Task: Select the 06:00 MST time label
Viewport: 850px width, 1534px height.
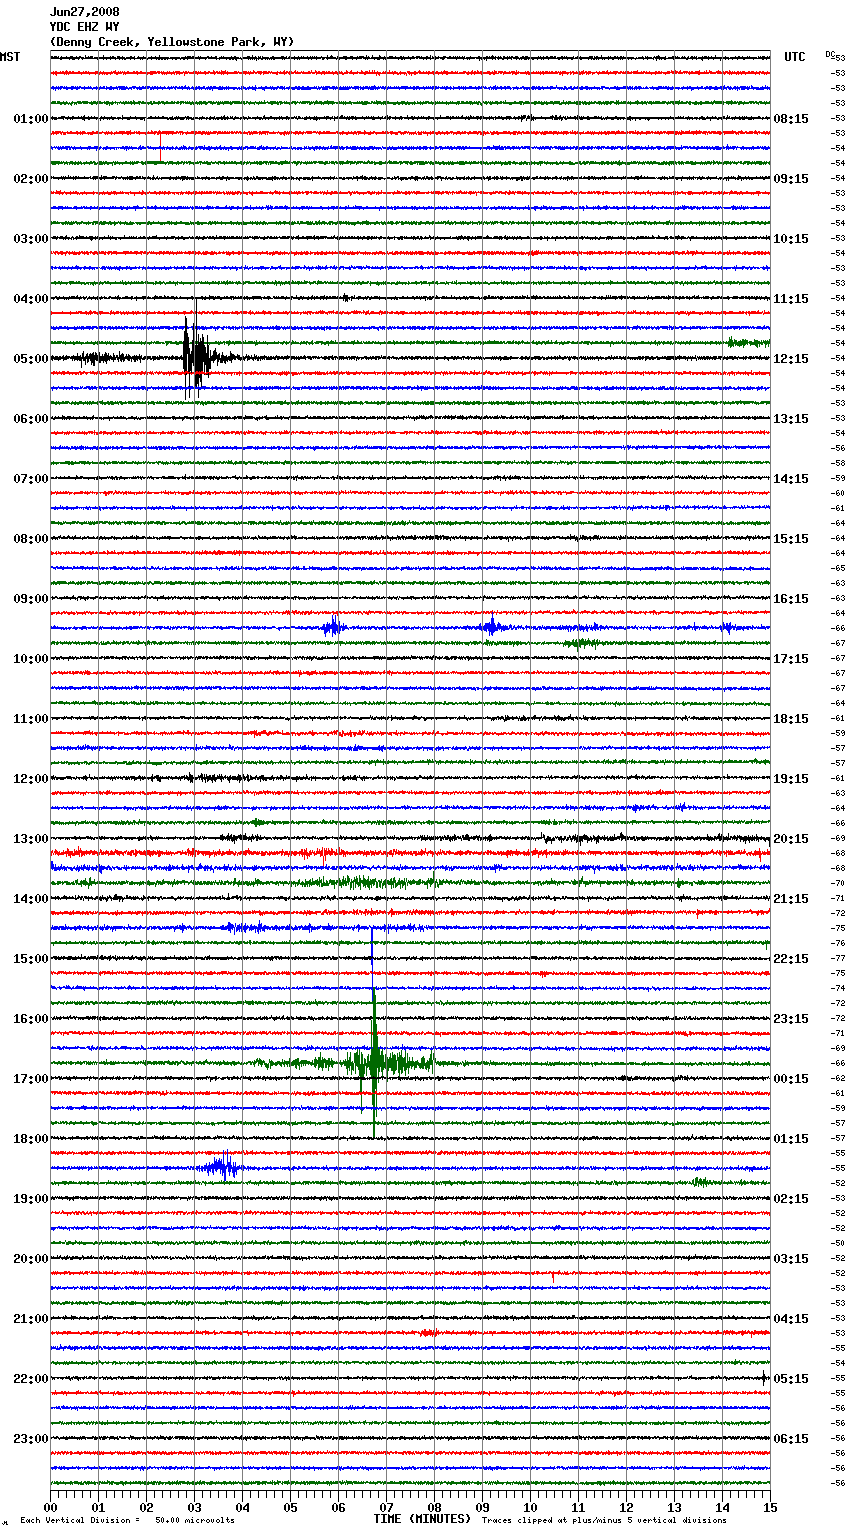Action: 31,419
